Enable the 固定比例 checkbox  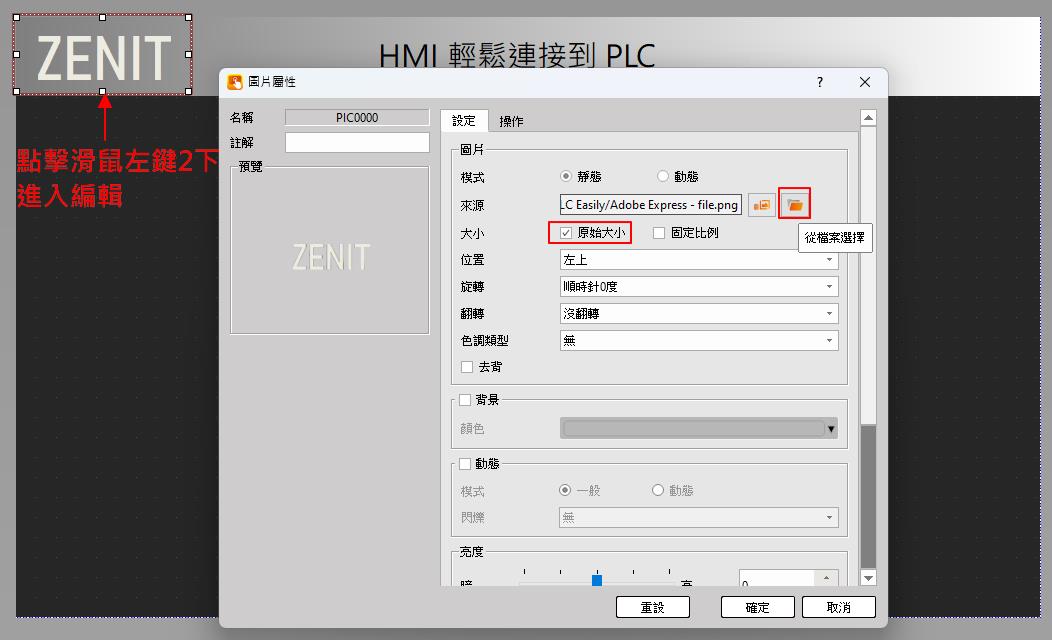click(659, 233)
